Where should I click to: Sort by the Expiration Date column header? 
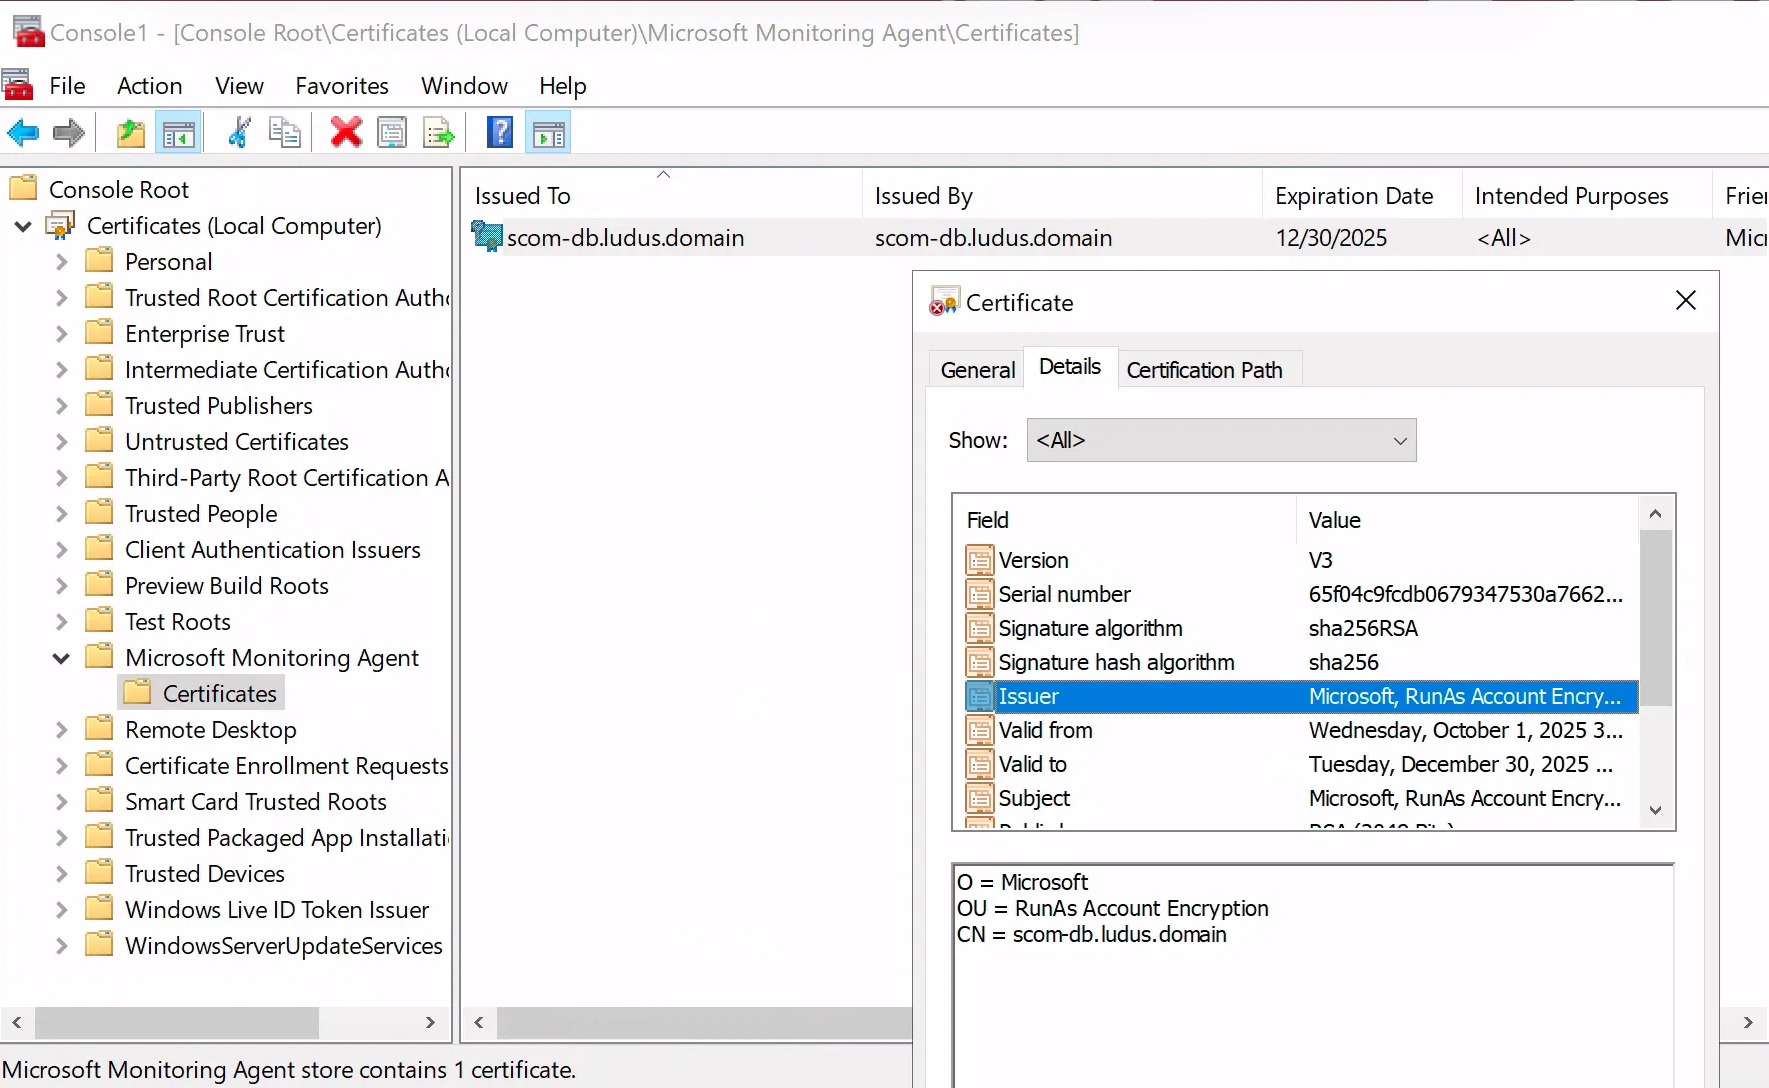tap(1354, 196)
